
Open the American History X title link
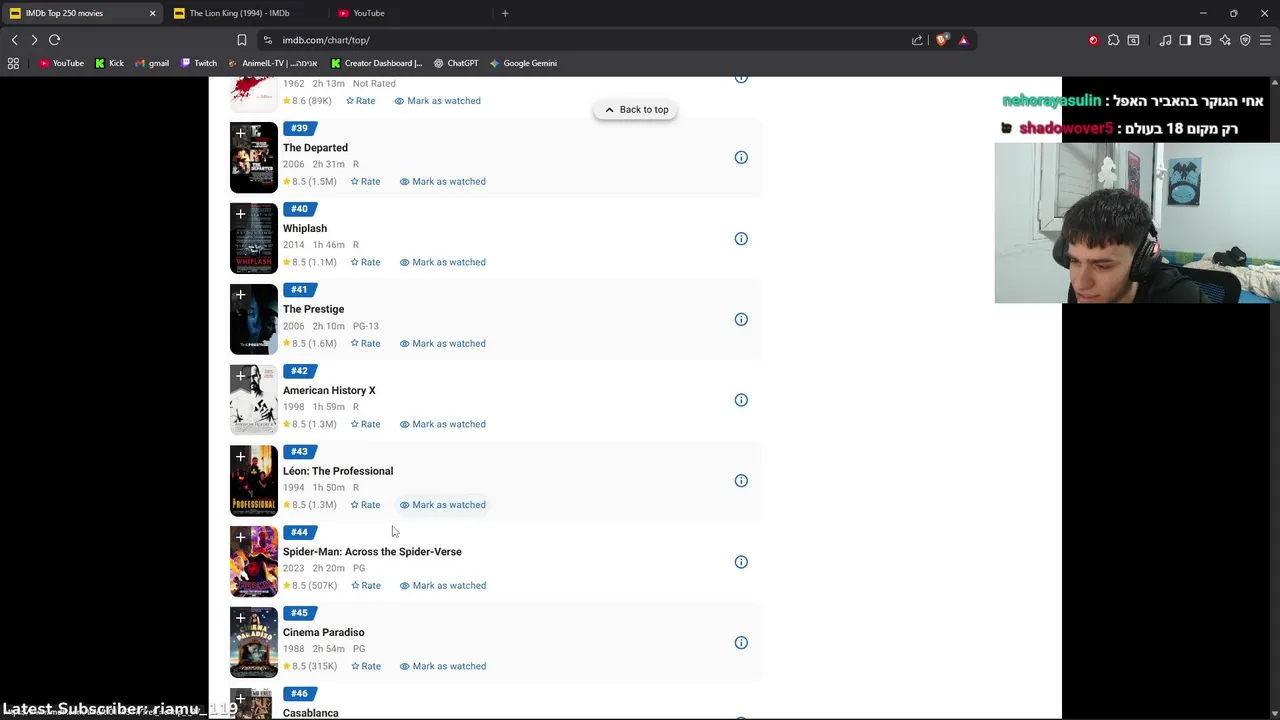click(329, 390)
